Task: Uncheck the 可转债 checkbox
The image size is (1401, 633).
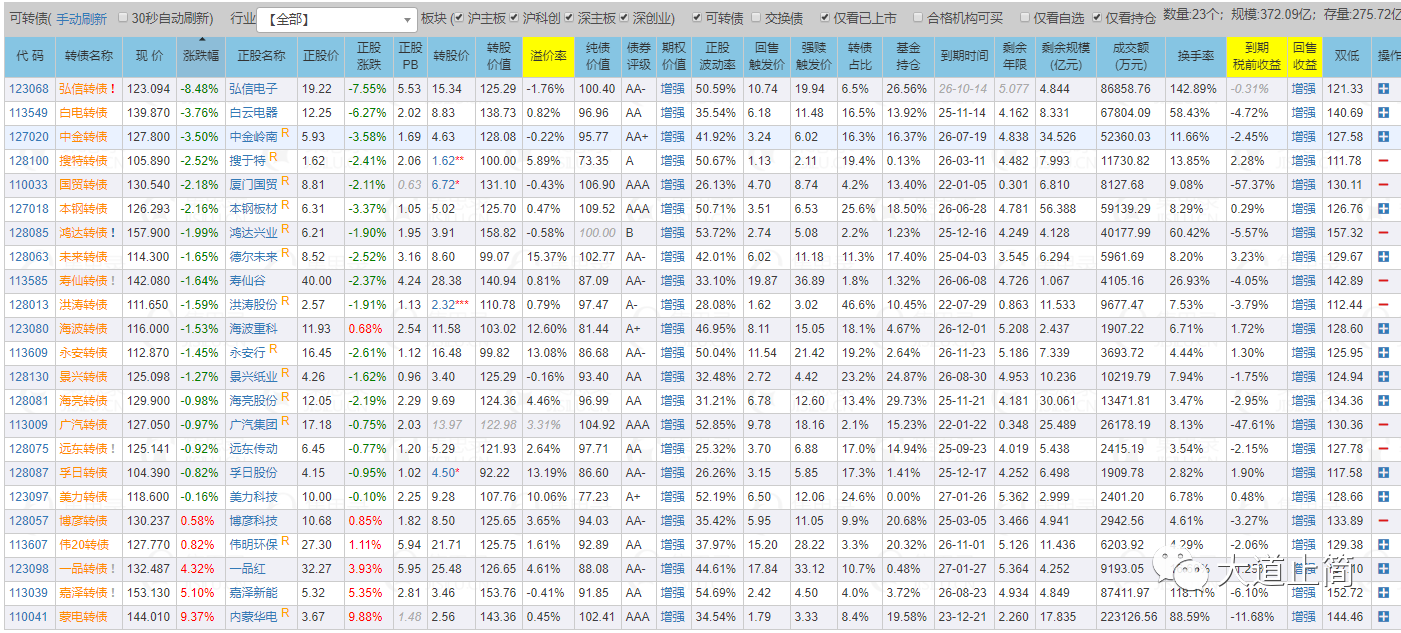Action: pos(696,18)
